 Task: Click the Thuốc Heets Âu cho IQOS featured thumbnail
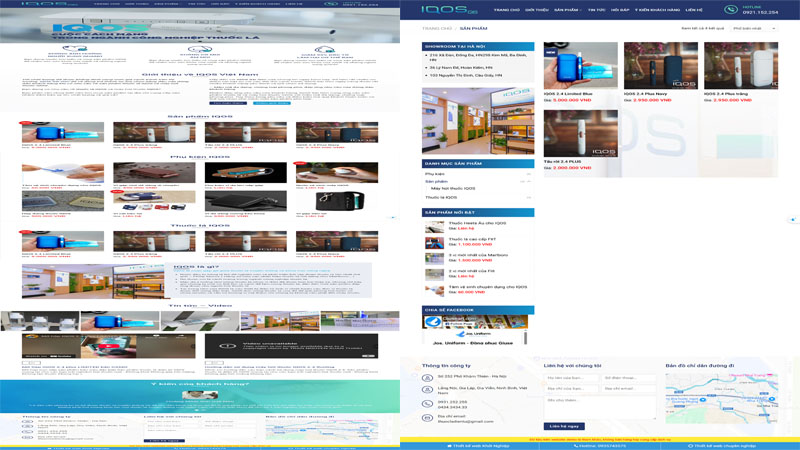pyautogui.click(x=434, y=227)
